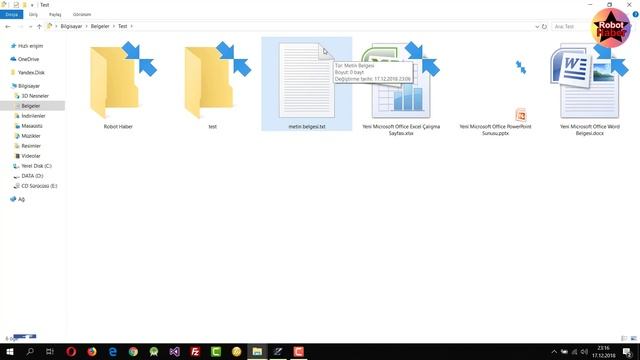Open the address bar history dropdown
Viewport: 640px width, 360px height.
coord(537,27)
